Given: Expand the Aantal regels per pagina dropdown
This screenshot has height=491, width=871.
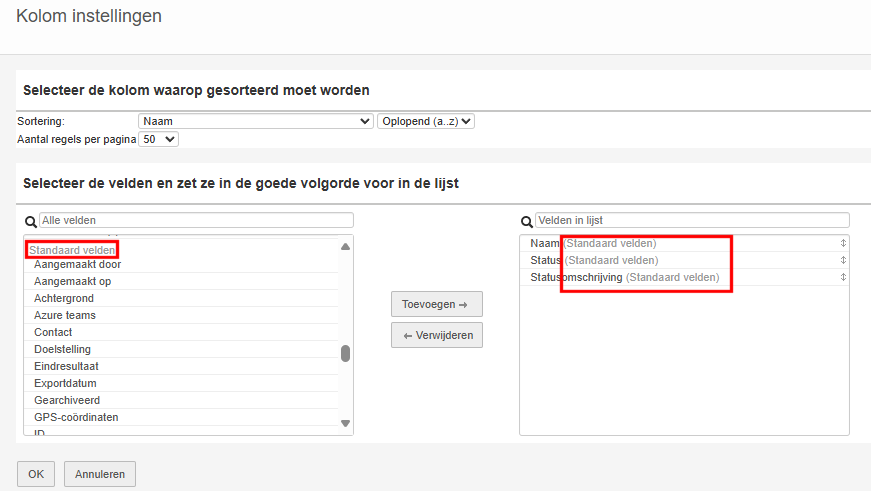Looking at the screenshot, I should click(158, 139).
